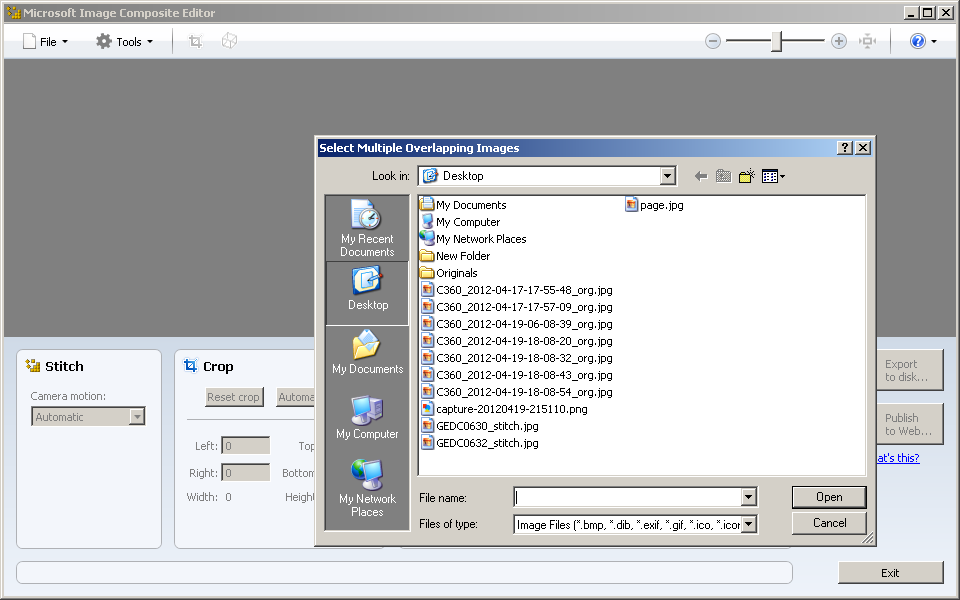Click the 3D orientation cube icon
The height and width of the screenshot is (600, 960).
[229, 41]
